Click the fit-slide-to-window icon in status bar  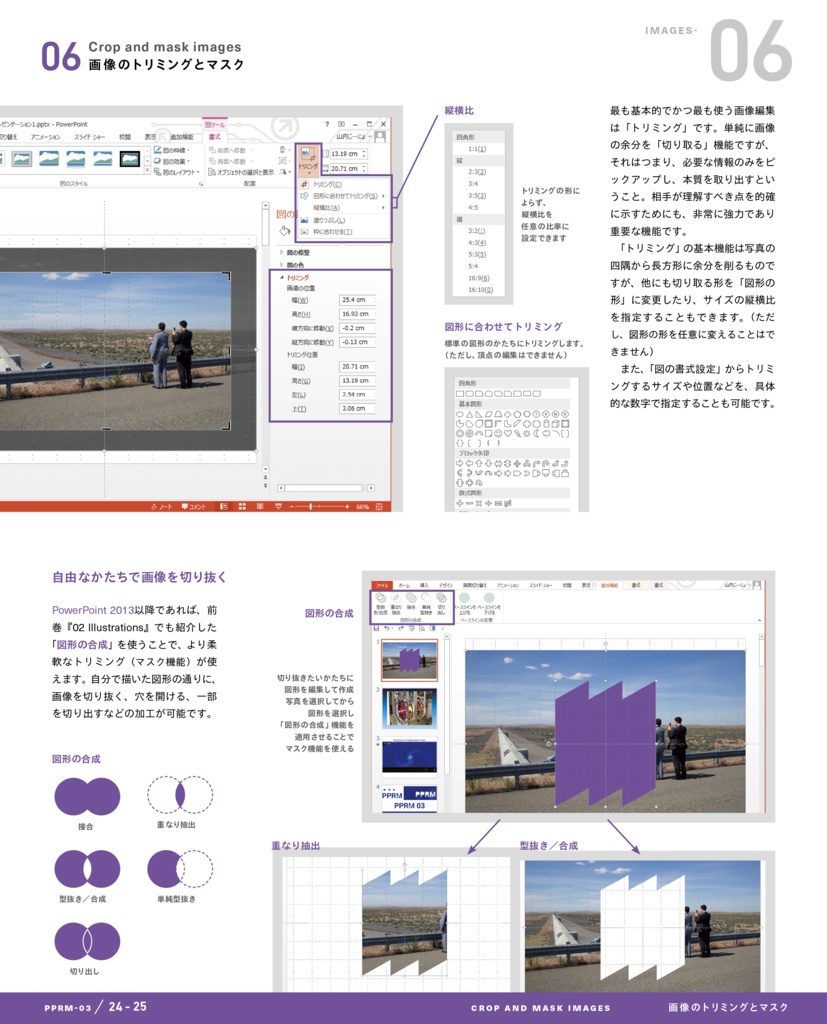pyautogui.click(x=379, y=506)
